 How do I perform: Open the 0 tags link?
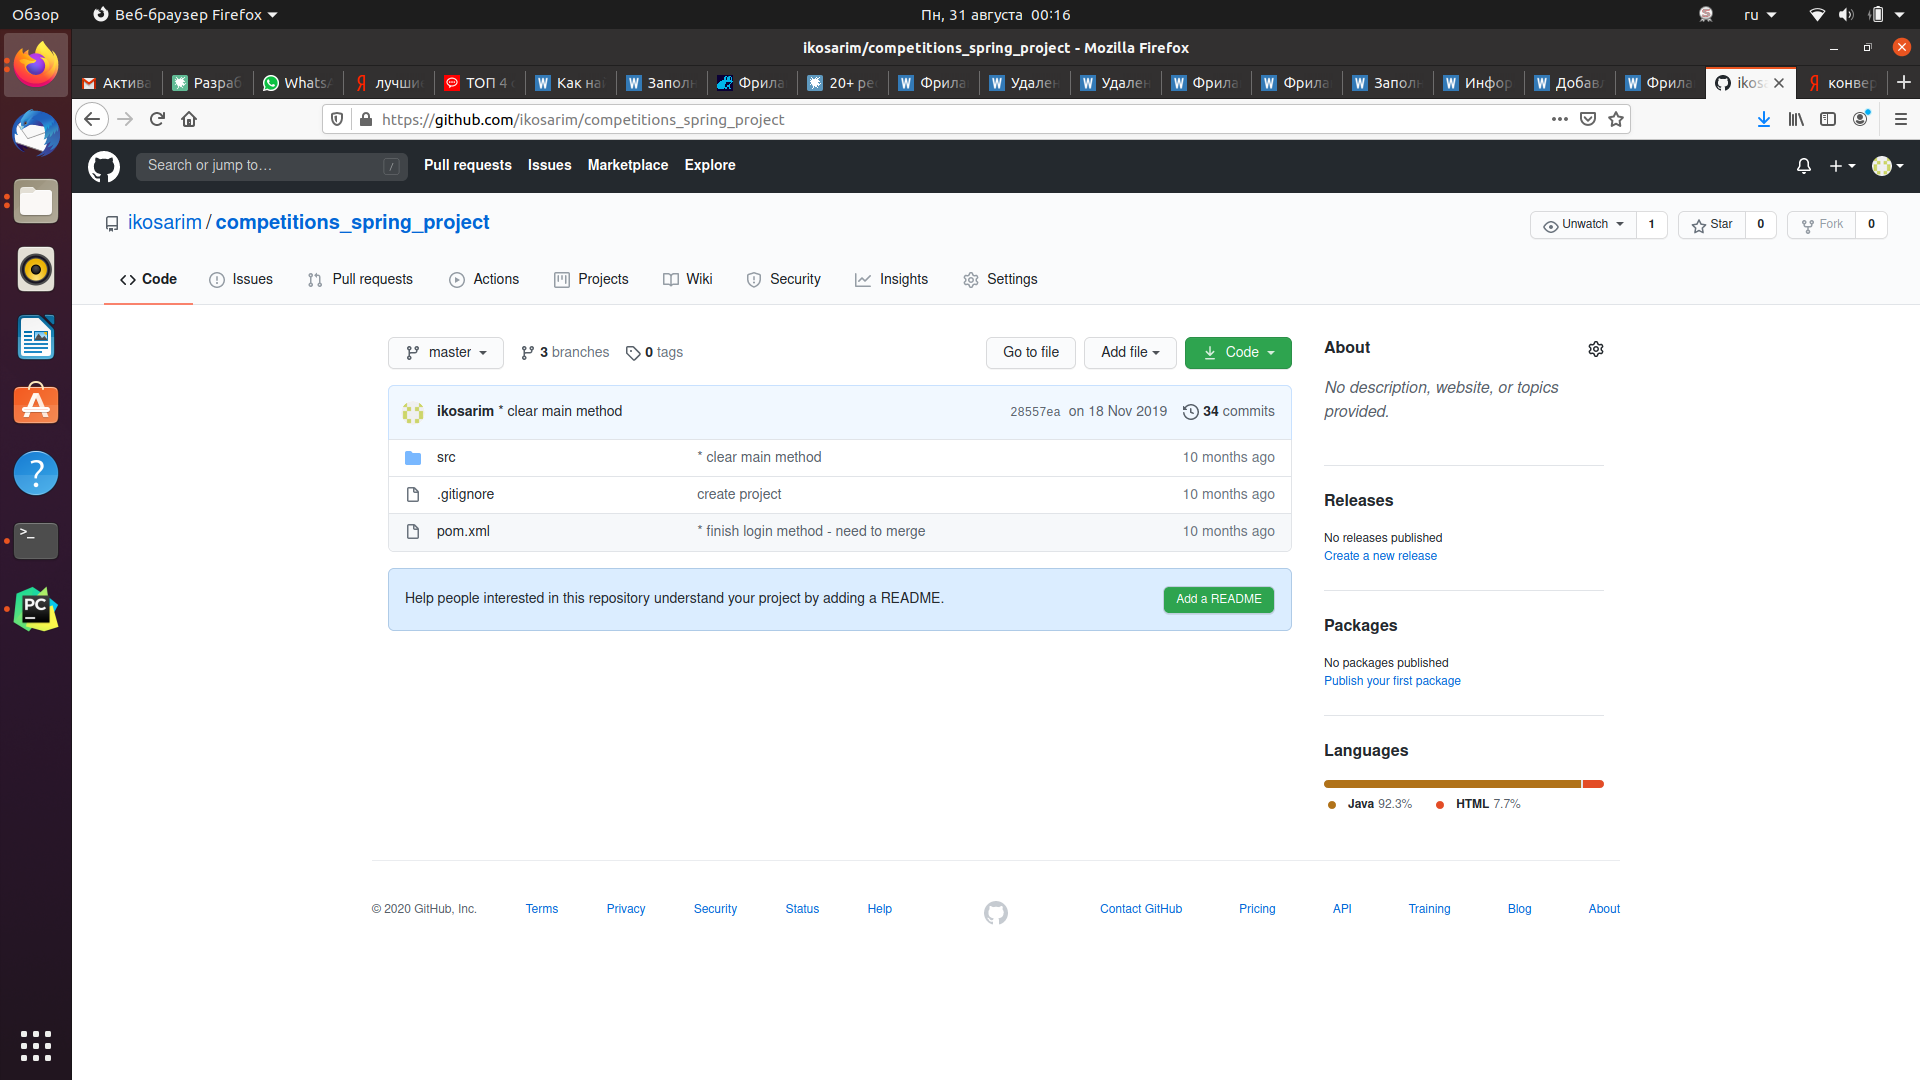tap(654, 352)
